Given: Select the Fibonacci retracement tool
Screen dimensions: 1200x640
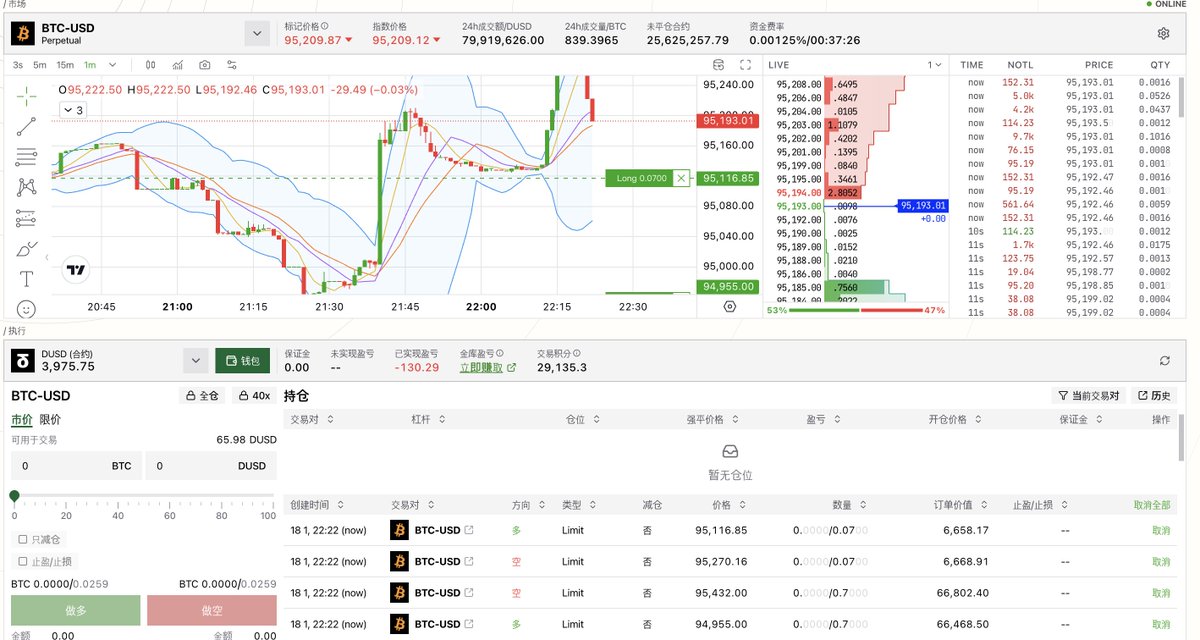Looking at the screenshot, I should pos(26,156).
